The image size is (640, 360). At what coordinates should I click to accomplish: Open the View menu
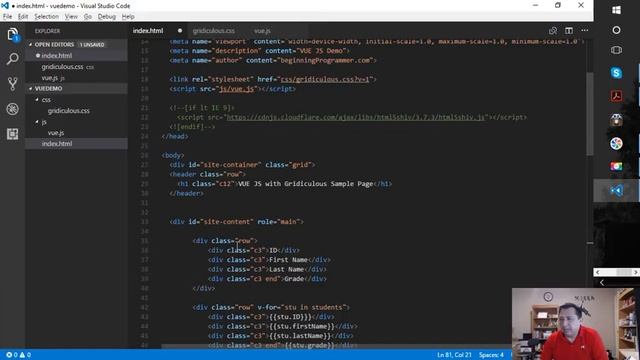tap(71, 17)
